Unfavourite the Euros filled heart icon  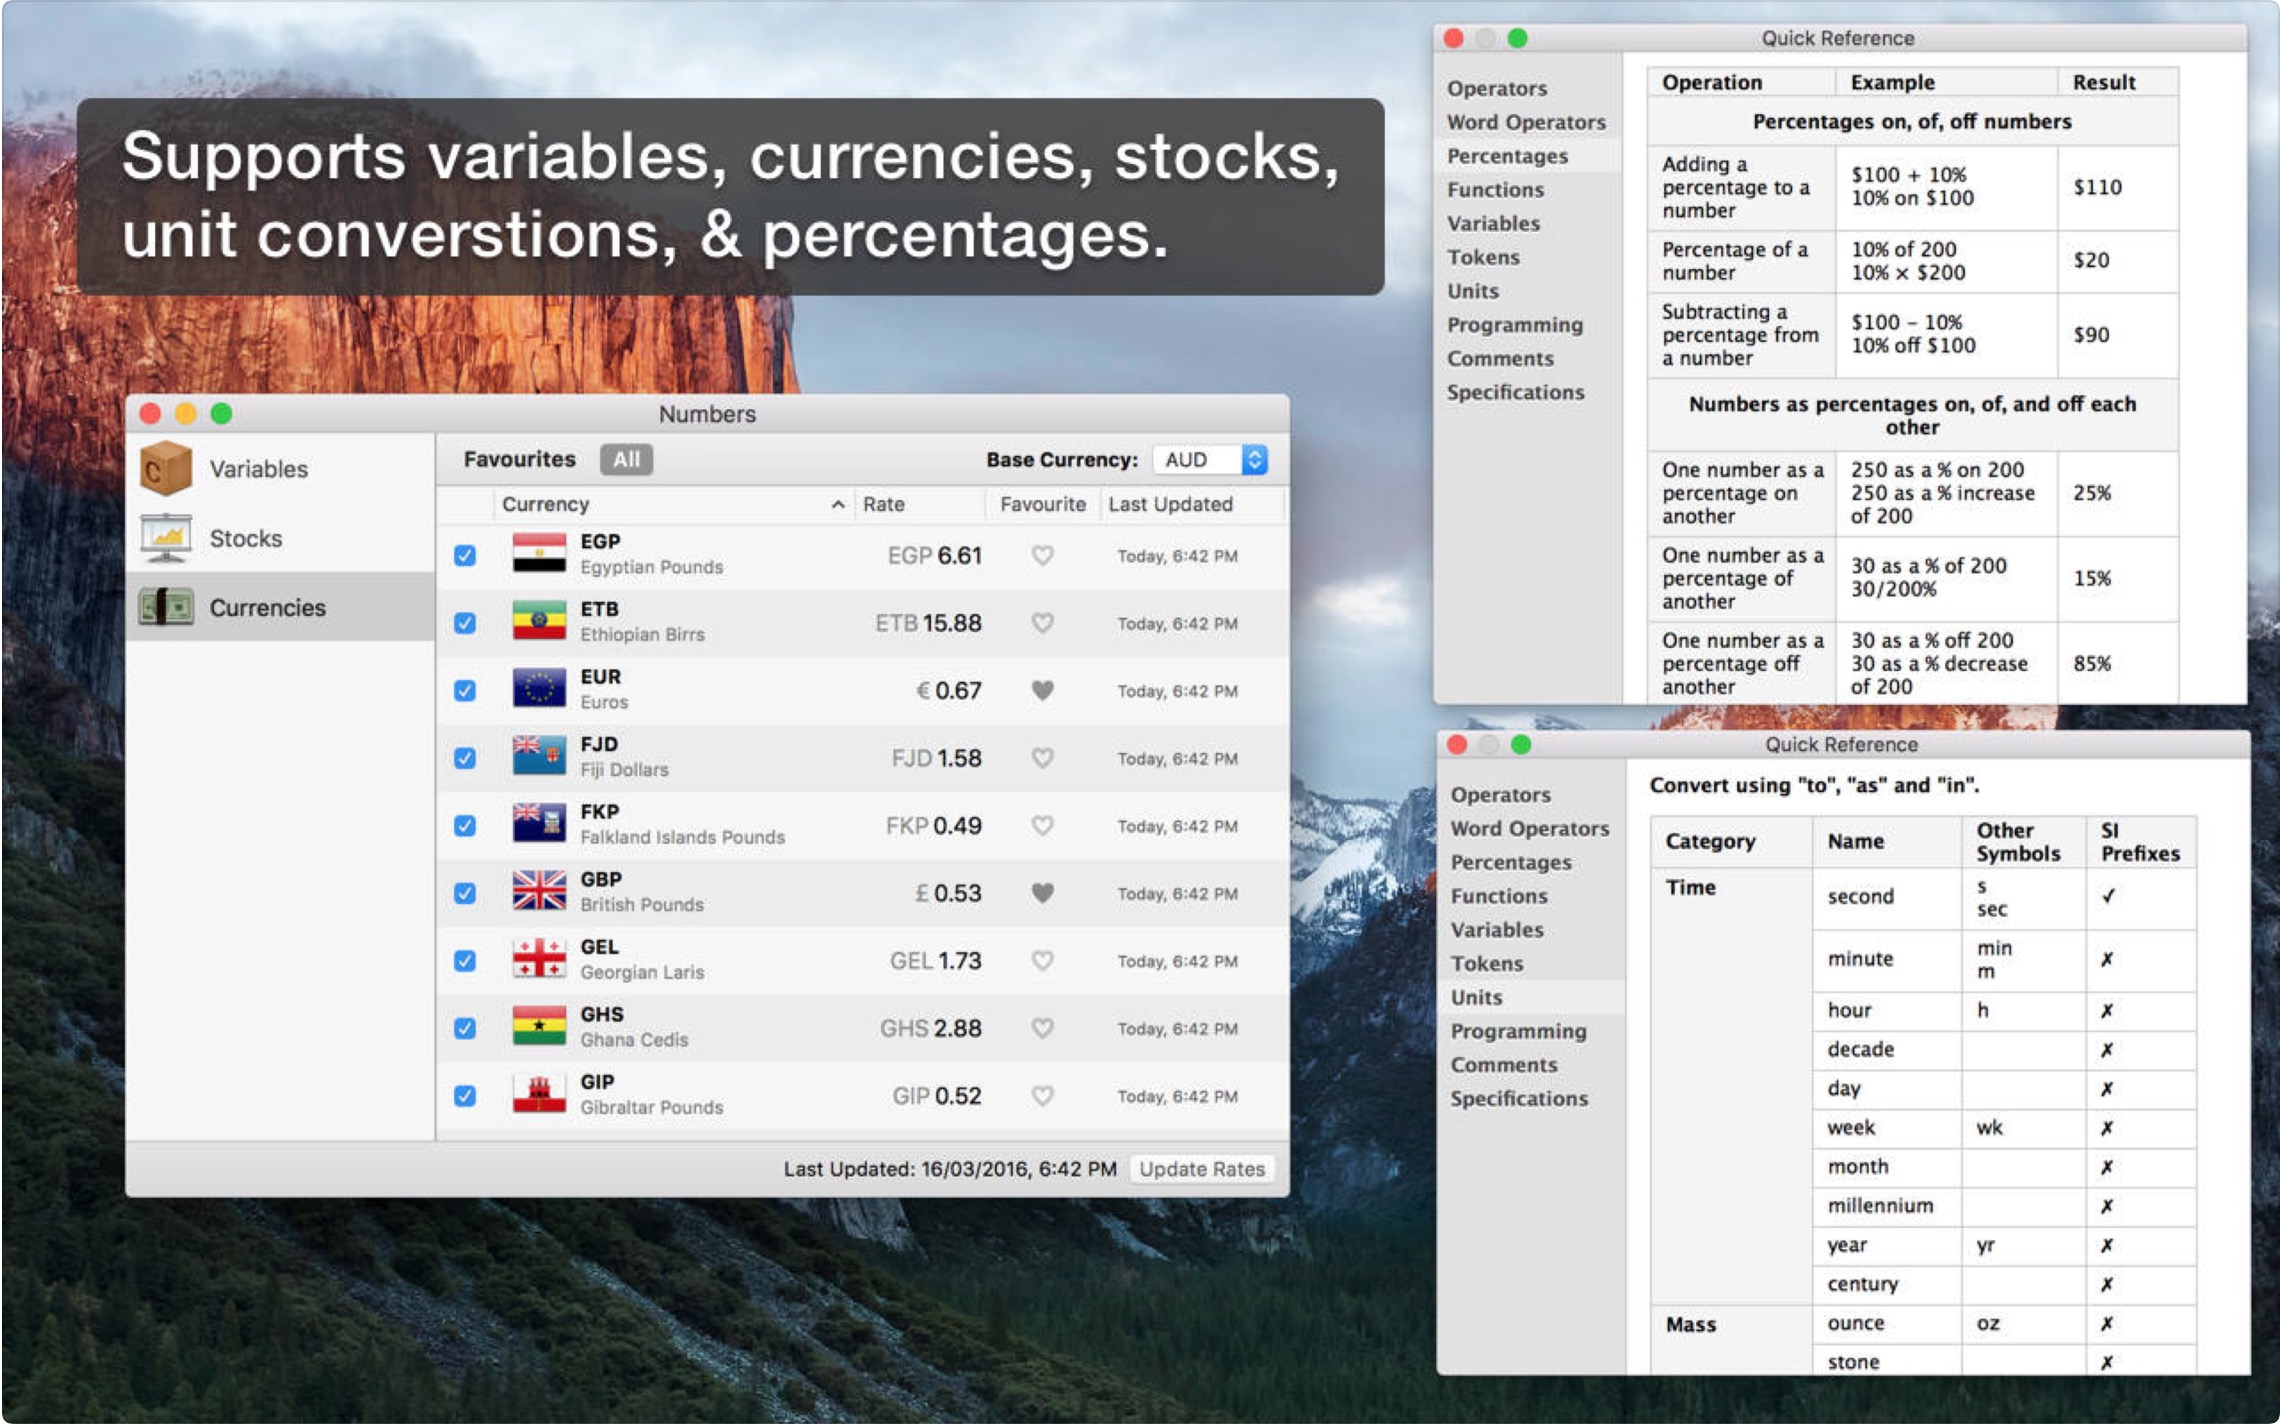click(x=1042, y=690)
